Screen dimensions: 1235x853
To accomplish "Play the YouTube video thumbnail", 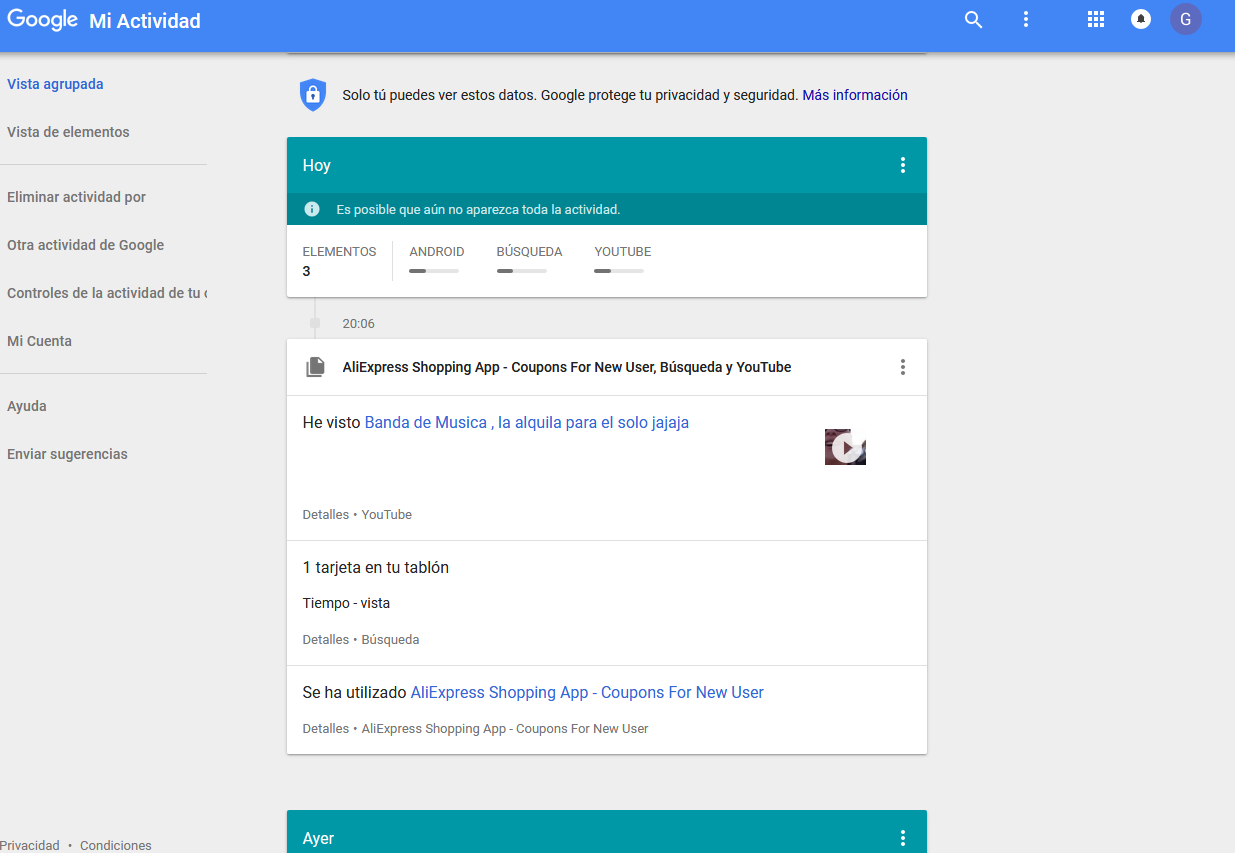I will [x=845, y=447].
